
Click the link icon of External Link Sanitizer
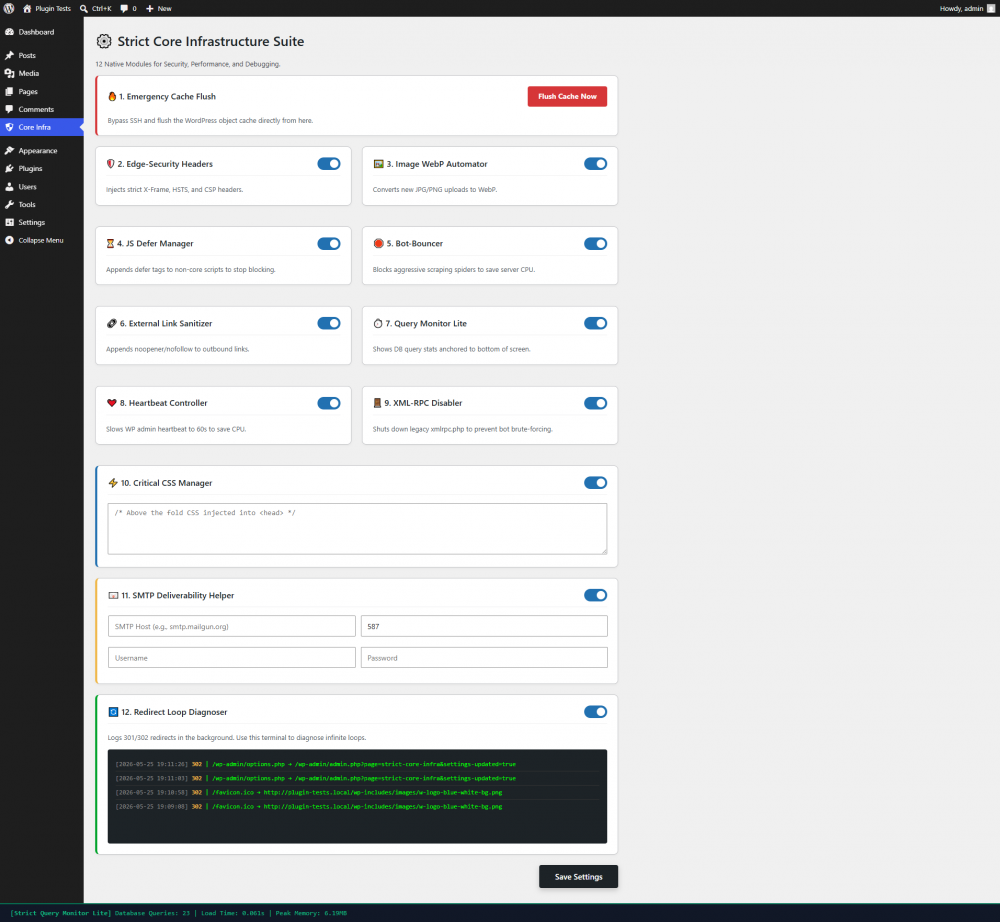(x=112, y=323)
